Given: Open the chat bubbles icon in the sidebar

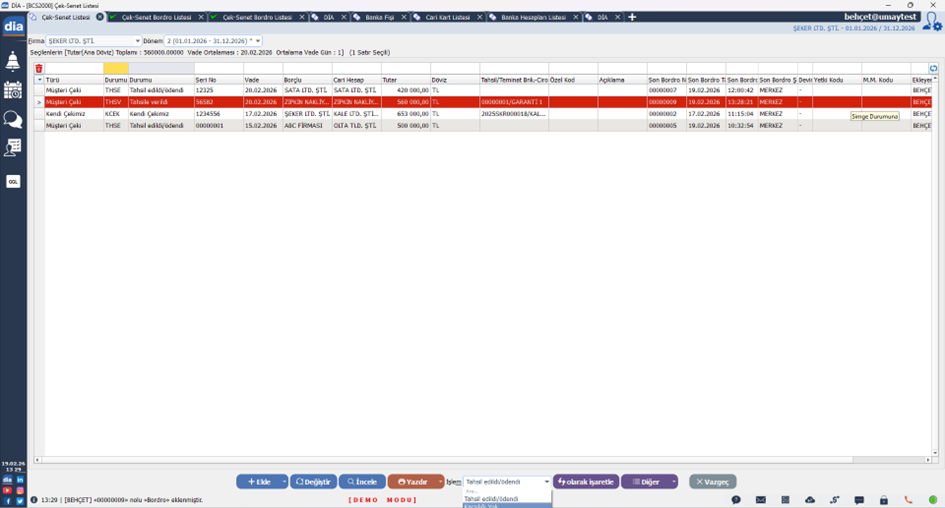Looking at the screenshot, I should (x=13, y=120).
